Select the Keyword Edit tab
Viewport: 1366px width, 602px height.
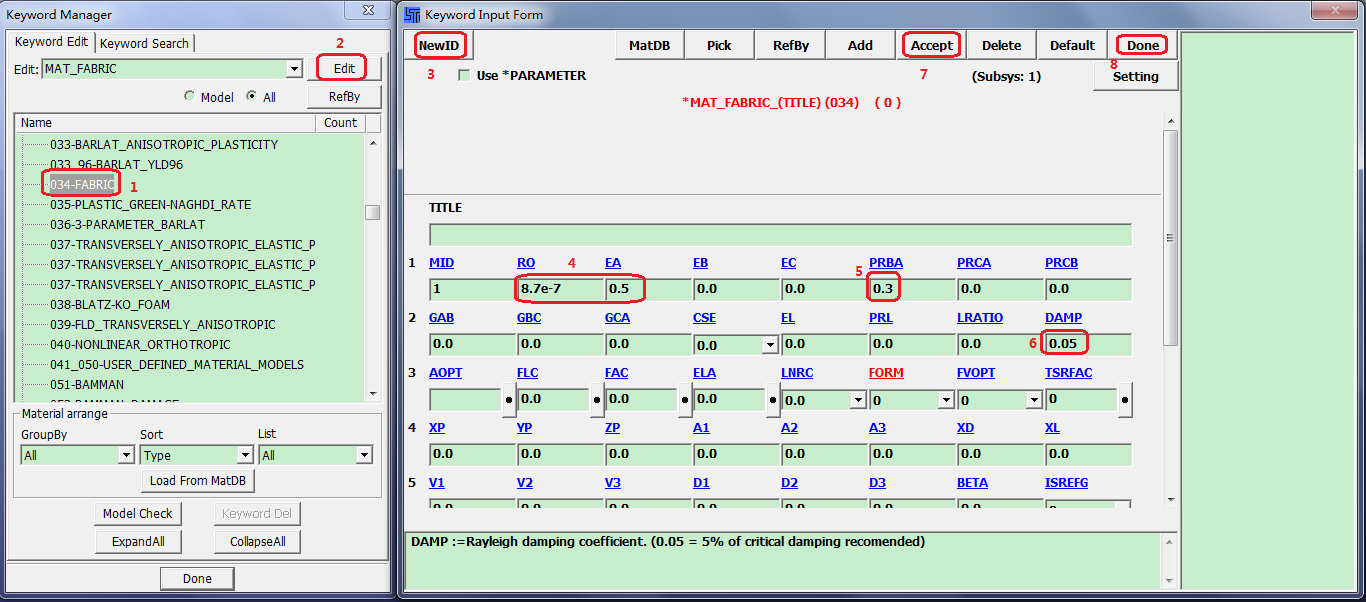click(51, 43)
